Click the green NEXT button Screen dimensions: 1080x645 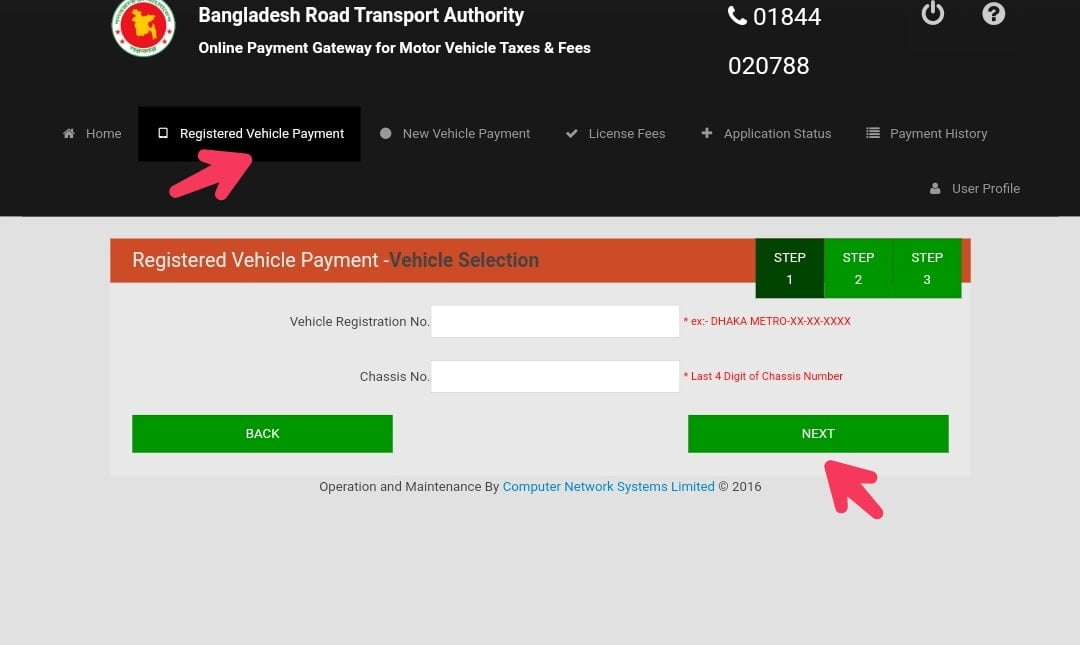coord(818,433)
